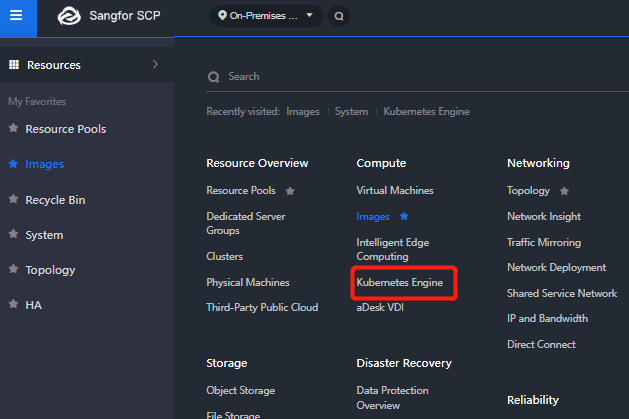Viewport: 629px width, 419px height.
Task: Open aDesk VDI
Action: point(380,308)
